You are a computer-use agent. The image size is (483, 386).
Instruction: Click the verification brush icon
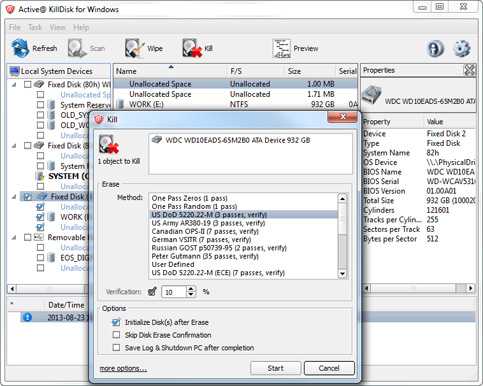152,292
